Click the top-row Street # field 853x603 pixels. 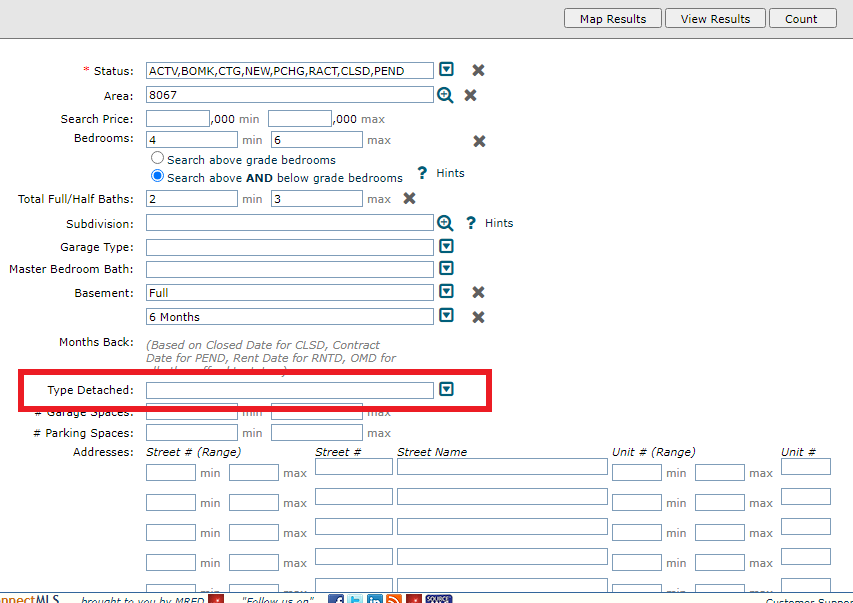tap(354, 466)
